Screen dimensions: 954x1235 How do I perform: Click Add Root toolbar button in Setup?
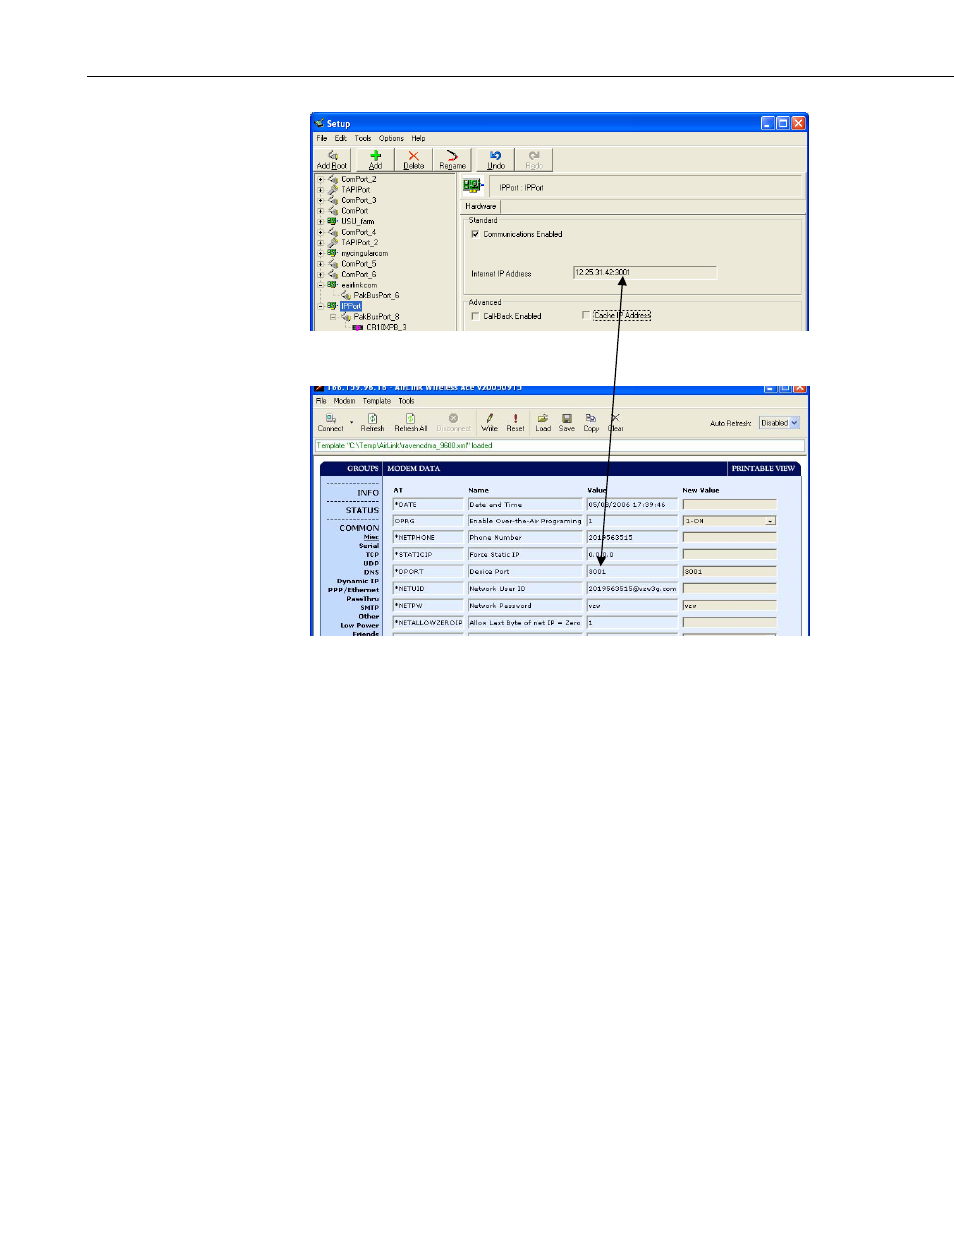coord(331,160)
